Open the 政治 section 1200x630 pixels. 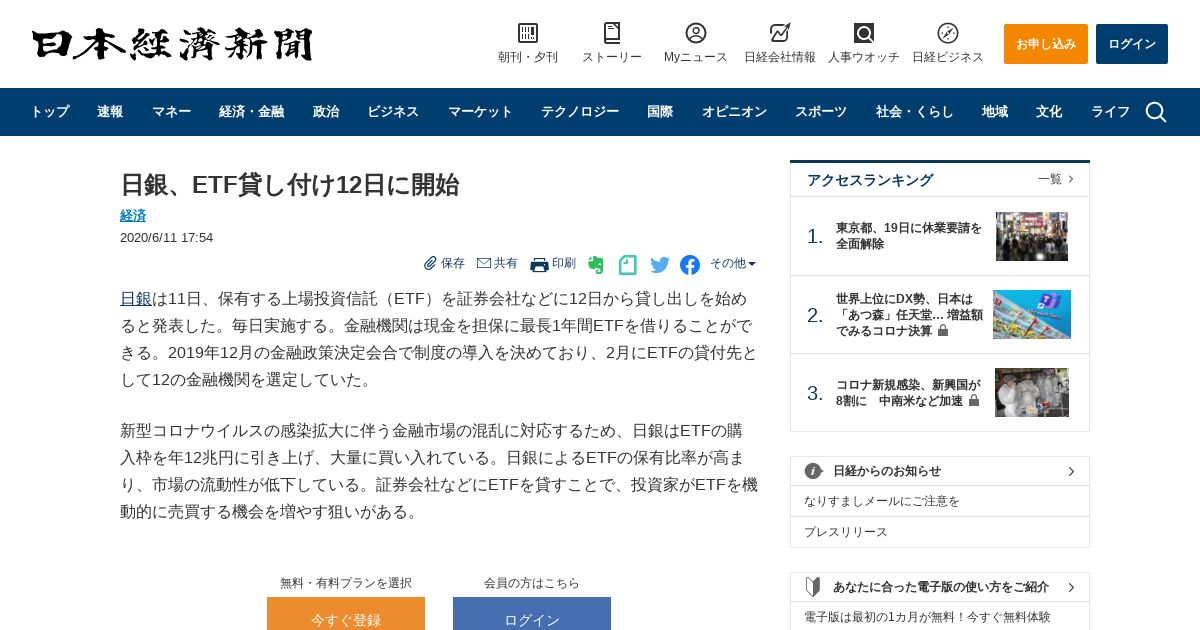[x=326, y=112]
